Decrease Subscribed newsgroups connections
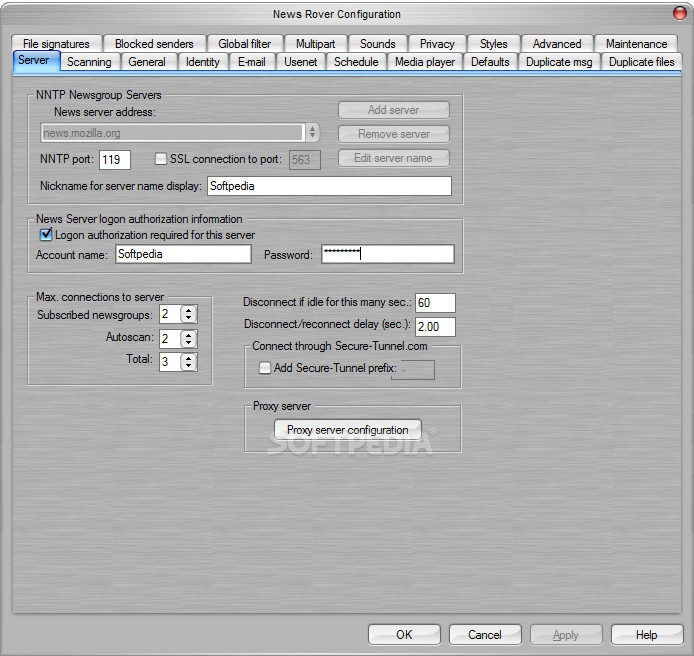The image size is (694, 656). click(189, 318)
